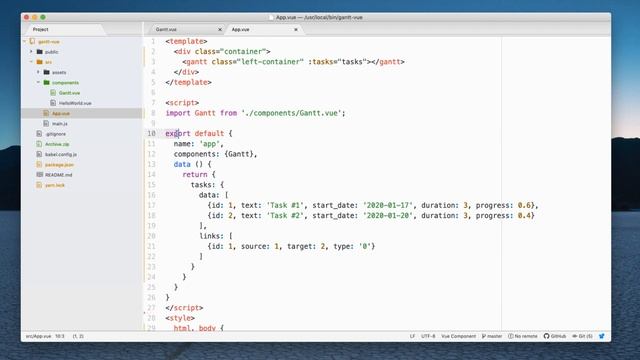Collapse the src folder arrow

coord(31,62)
